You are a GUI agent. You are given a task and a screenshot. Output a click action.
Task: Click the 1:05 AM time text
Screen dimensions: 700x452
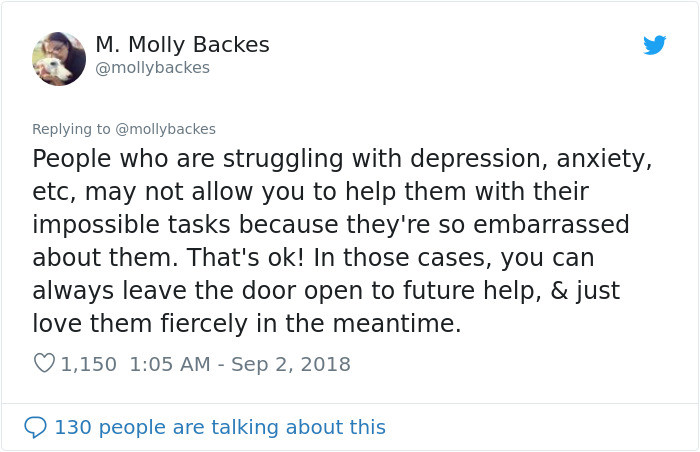(170, 364)
